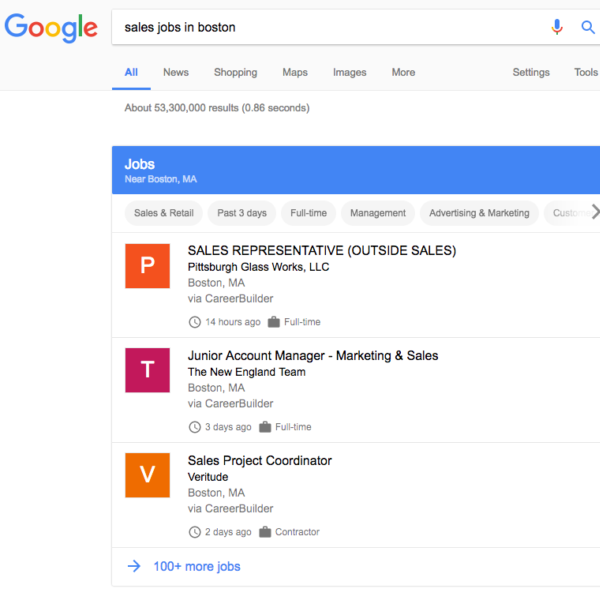Toggle the Full-time filter chip
This screenshot has width=600, height=600.
pos(308,213)
